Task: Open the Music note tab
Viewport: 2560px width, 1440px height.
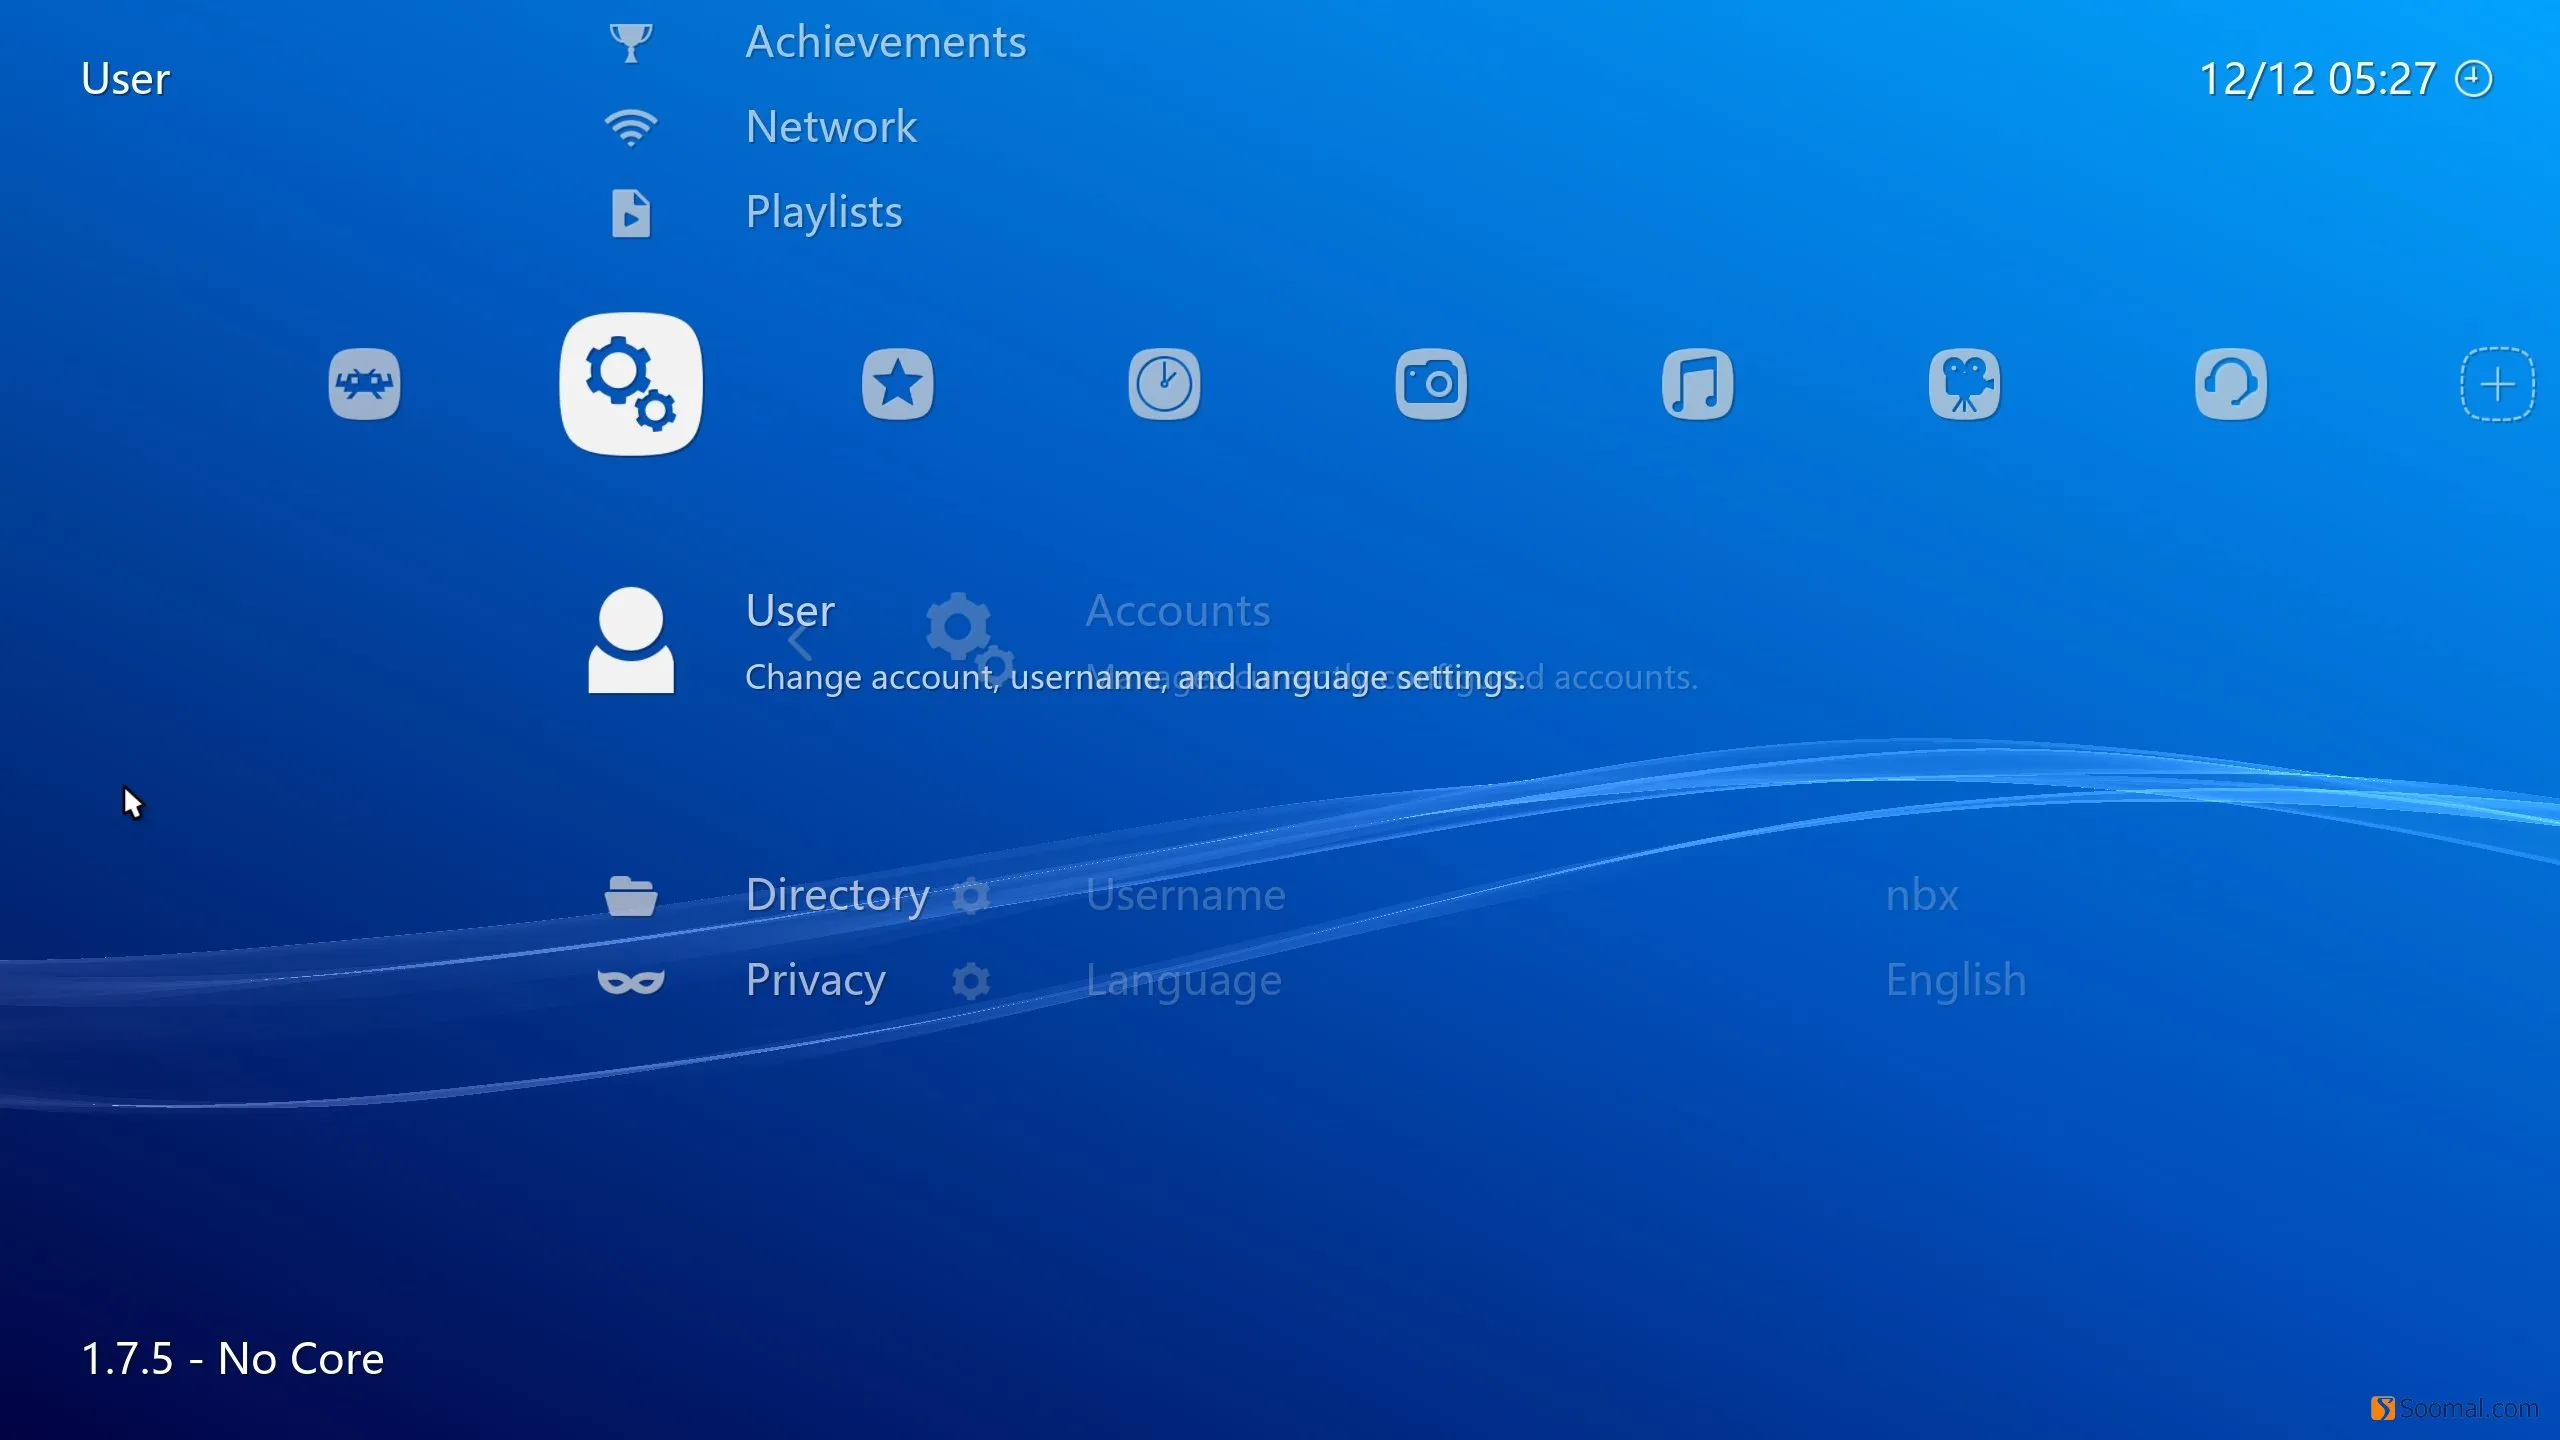Action: (1697, 384)
